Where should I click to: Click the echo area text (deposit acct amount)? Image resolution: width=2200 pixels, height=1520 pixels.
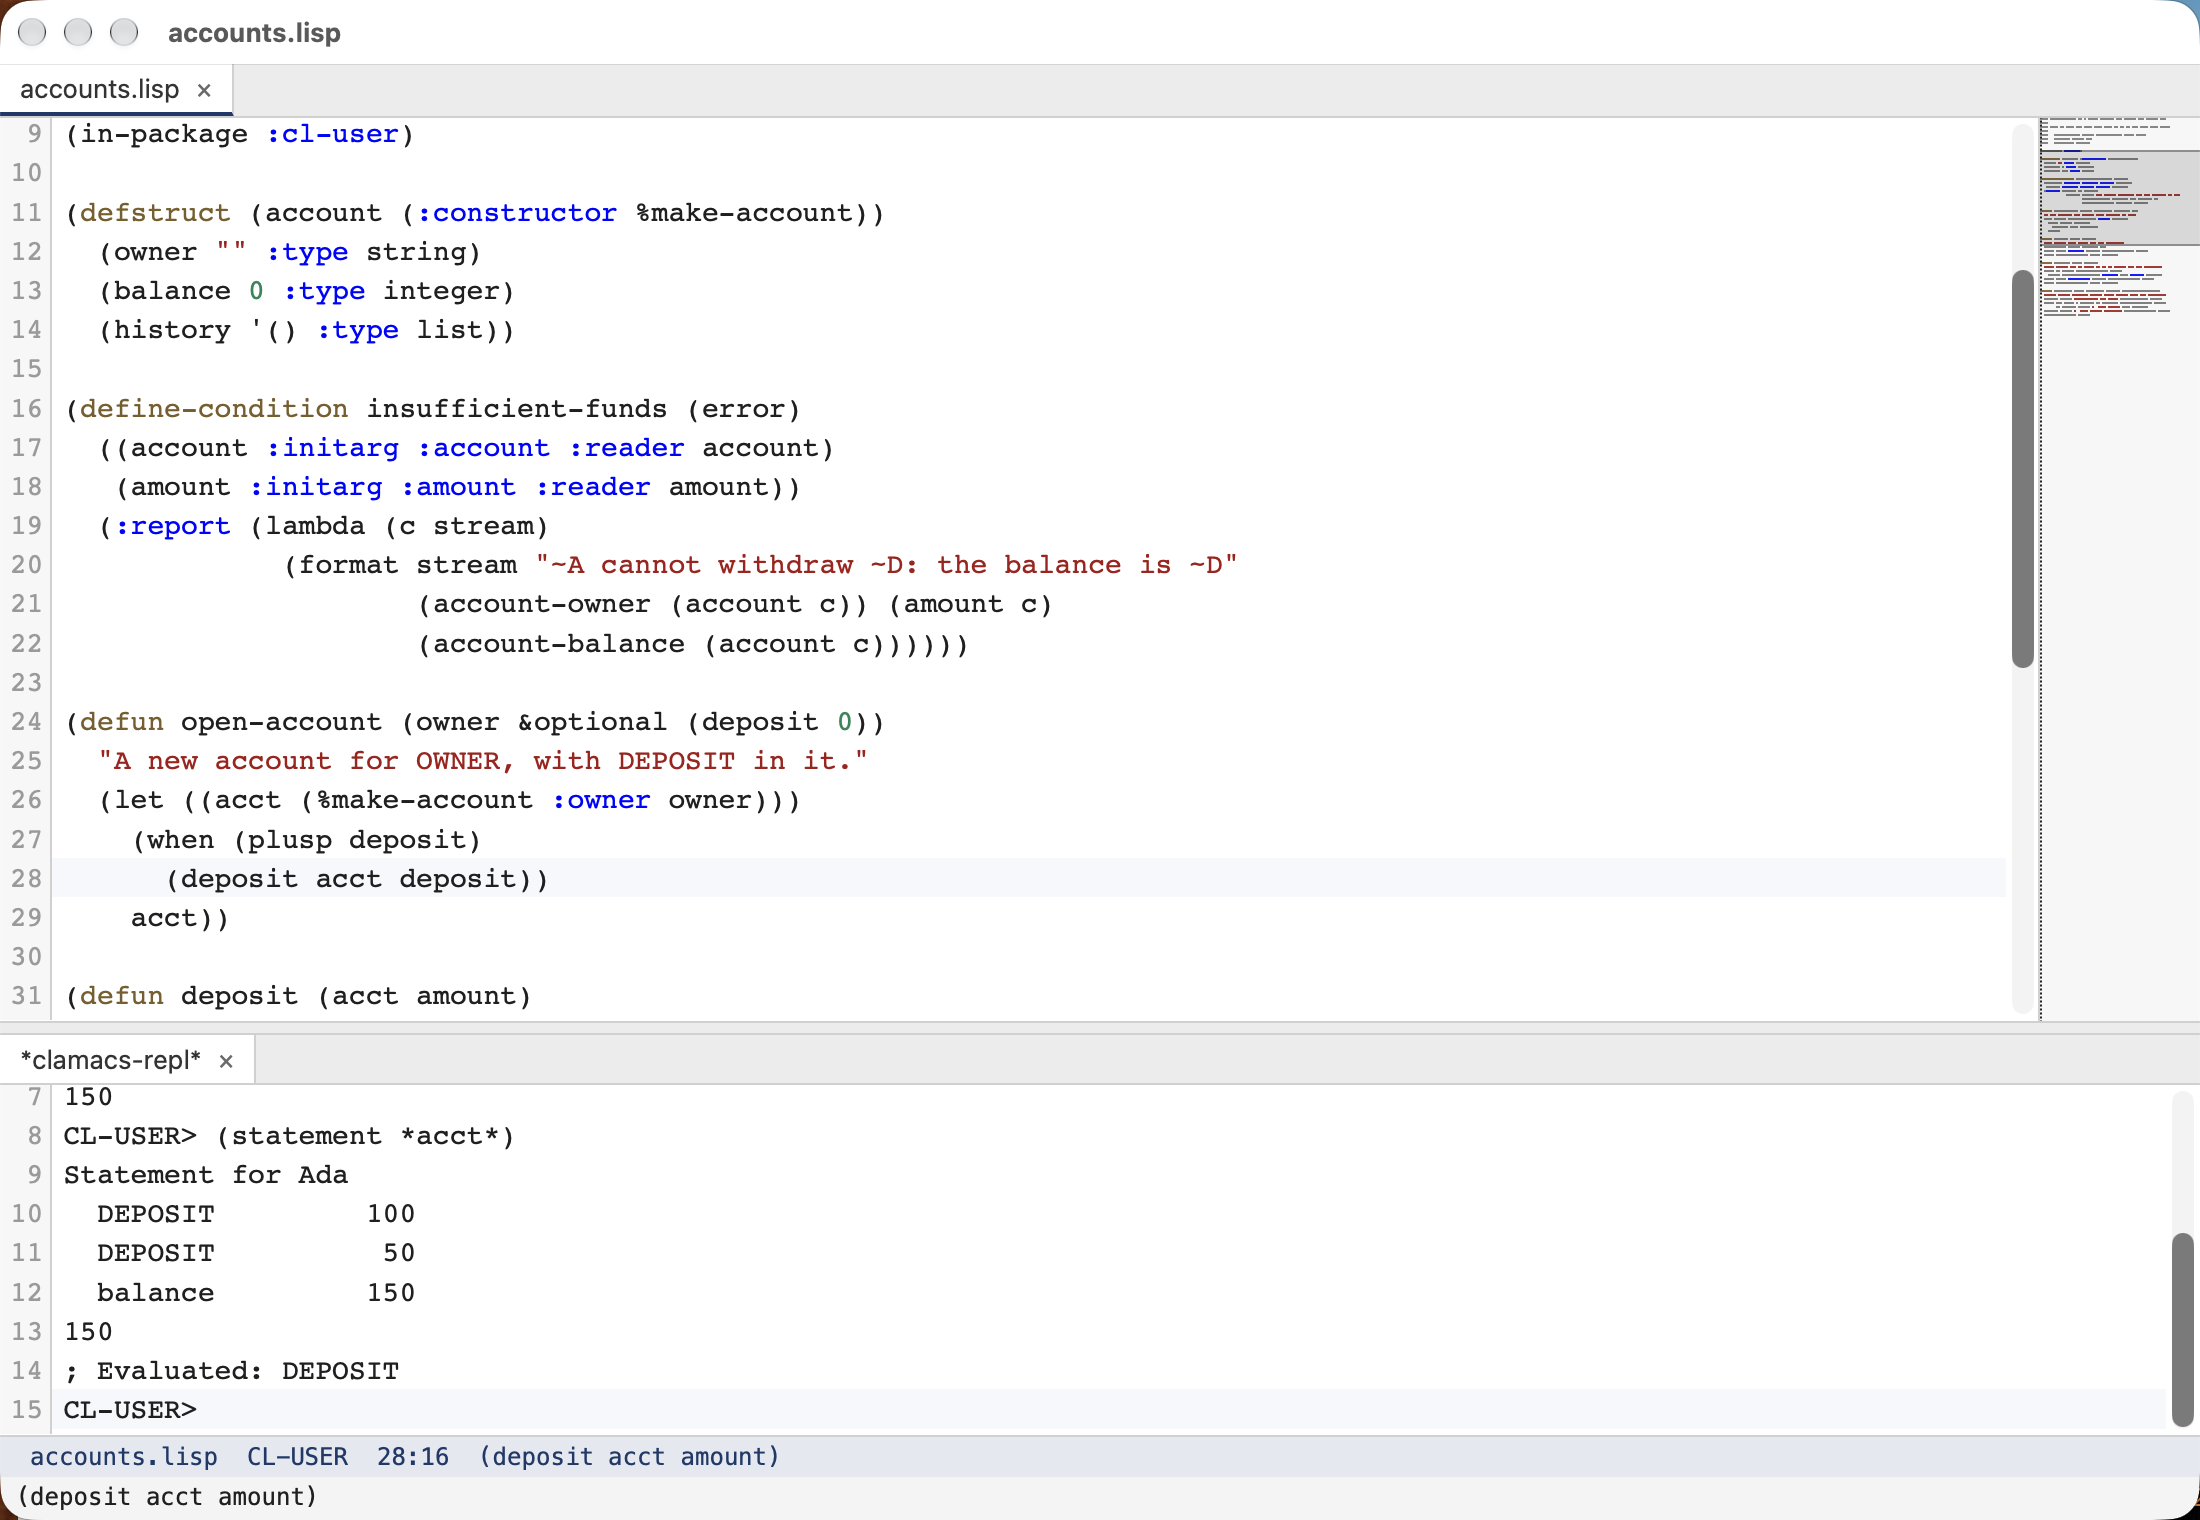pyautogui.click(x=167, y=1497)
